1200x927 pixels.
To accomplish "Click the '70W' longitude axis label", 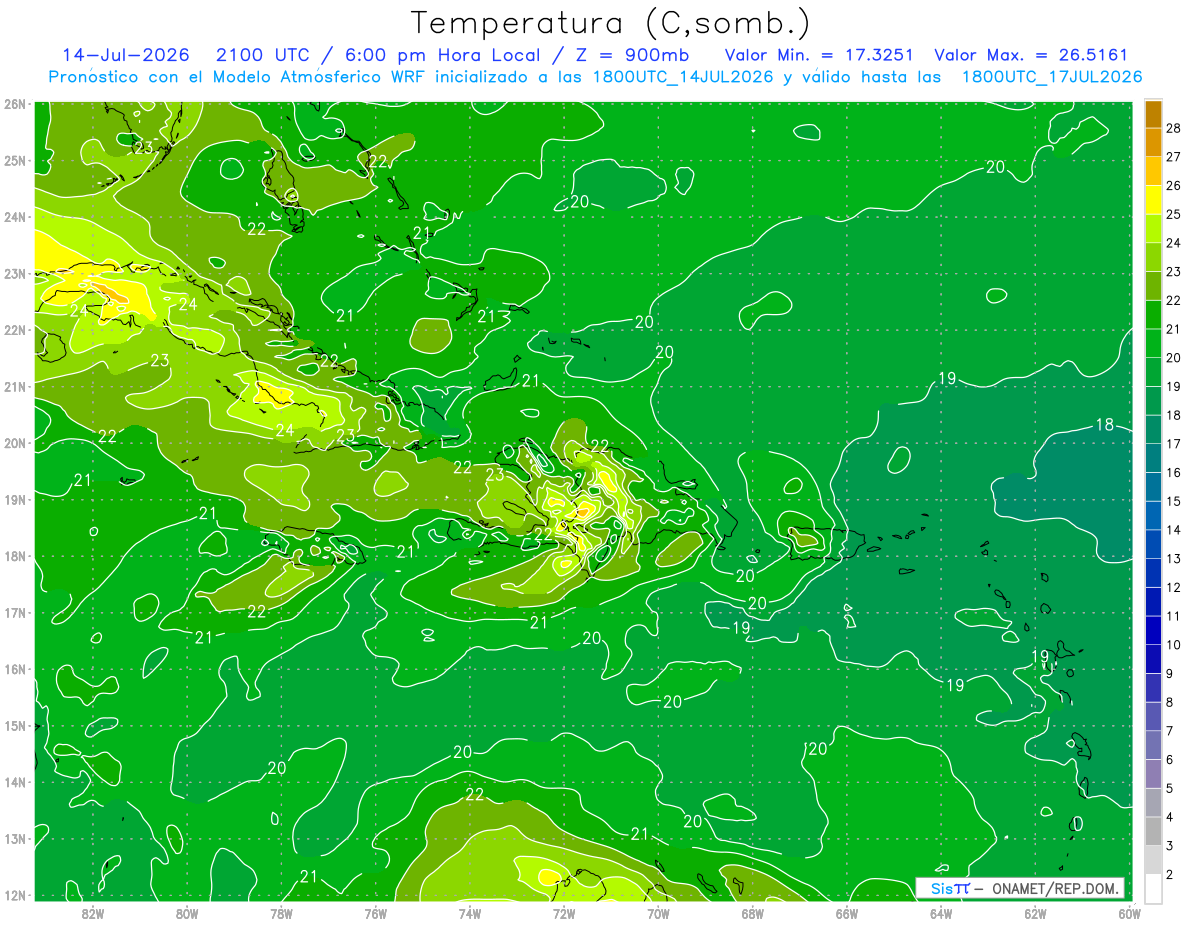I will point(658,912).
